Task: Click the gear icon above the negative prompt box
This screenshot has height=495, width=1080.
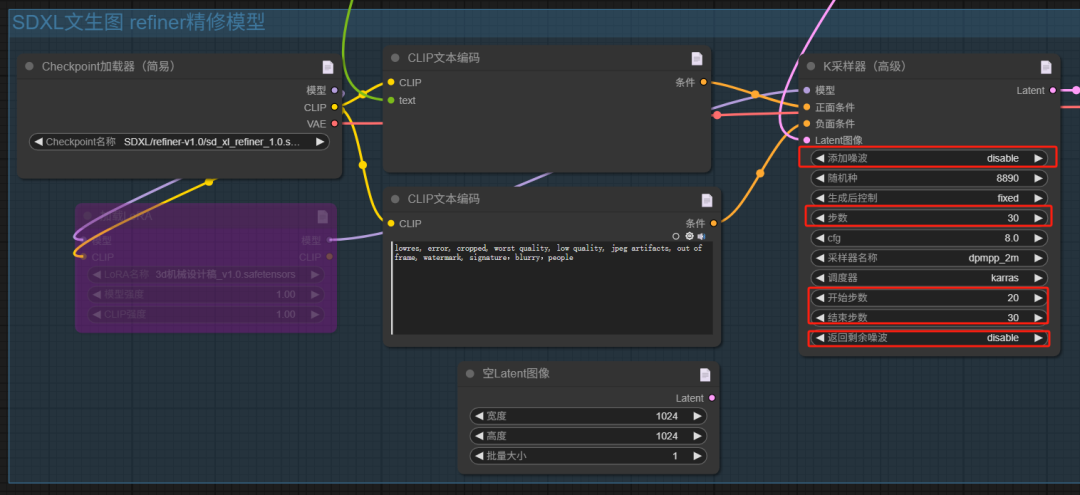Action: pos(689,235)
